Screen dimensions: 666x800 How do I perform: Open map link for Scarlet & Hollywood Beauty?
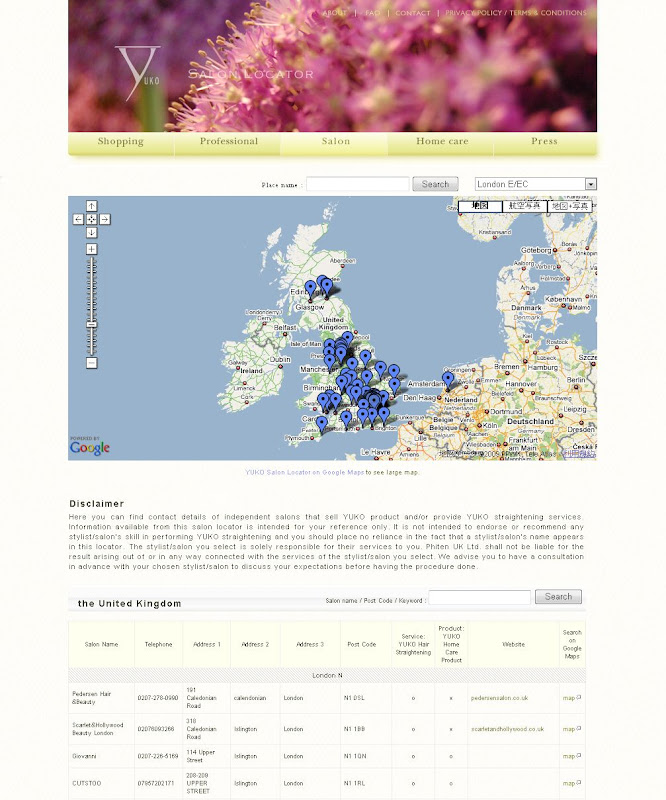[572, 729]
